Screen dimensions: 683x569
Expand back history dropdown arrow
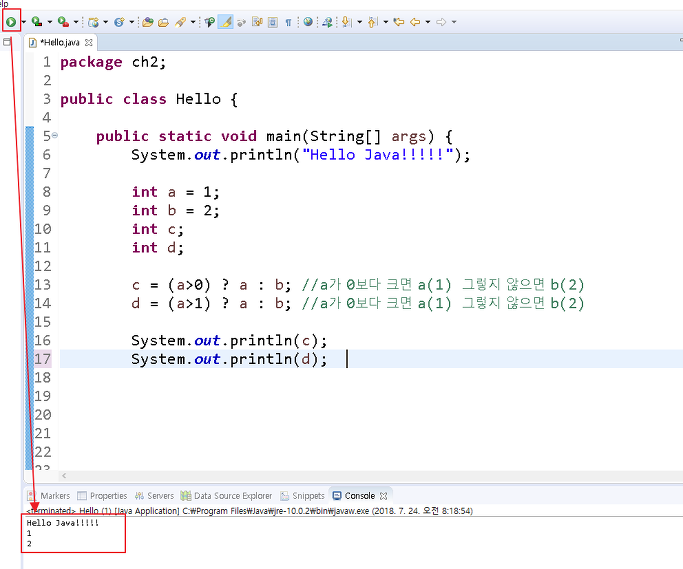pos(428,22)
